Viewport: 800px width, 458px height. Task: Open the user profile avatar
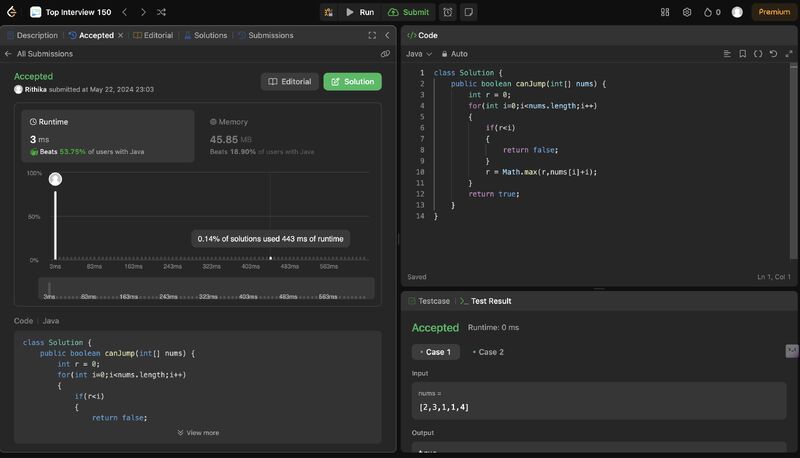coord(737,12)
